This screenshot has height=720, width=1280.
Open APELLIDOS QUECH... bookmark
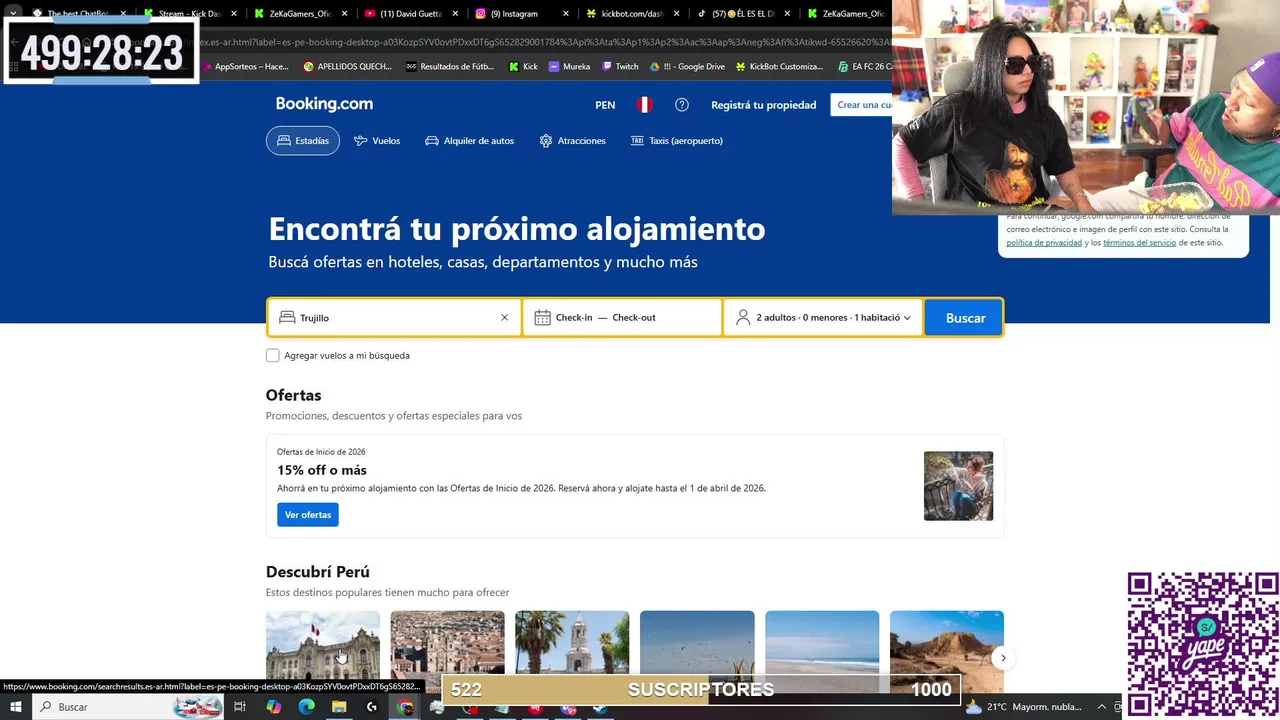(x=348, y=67)
